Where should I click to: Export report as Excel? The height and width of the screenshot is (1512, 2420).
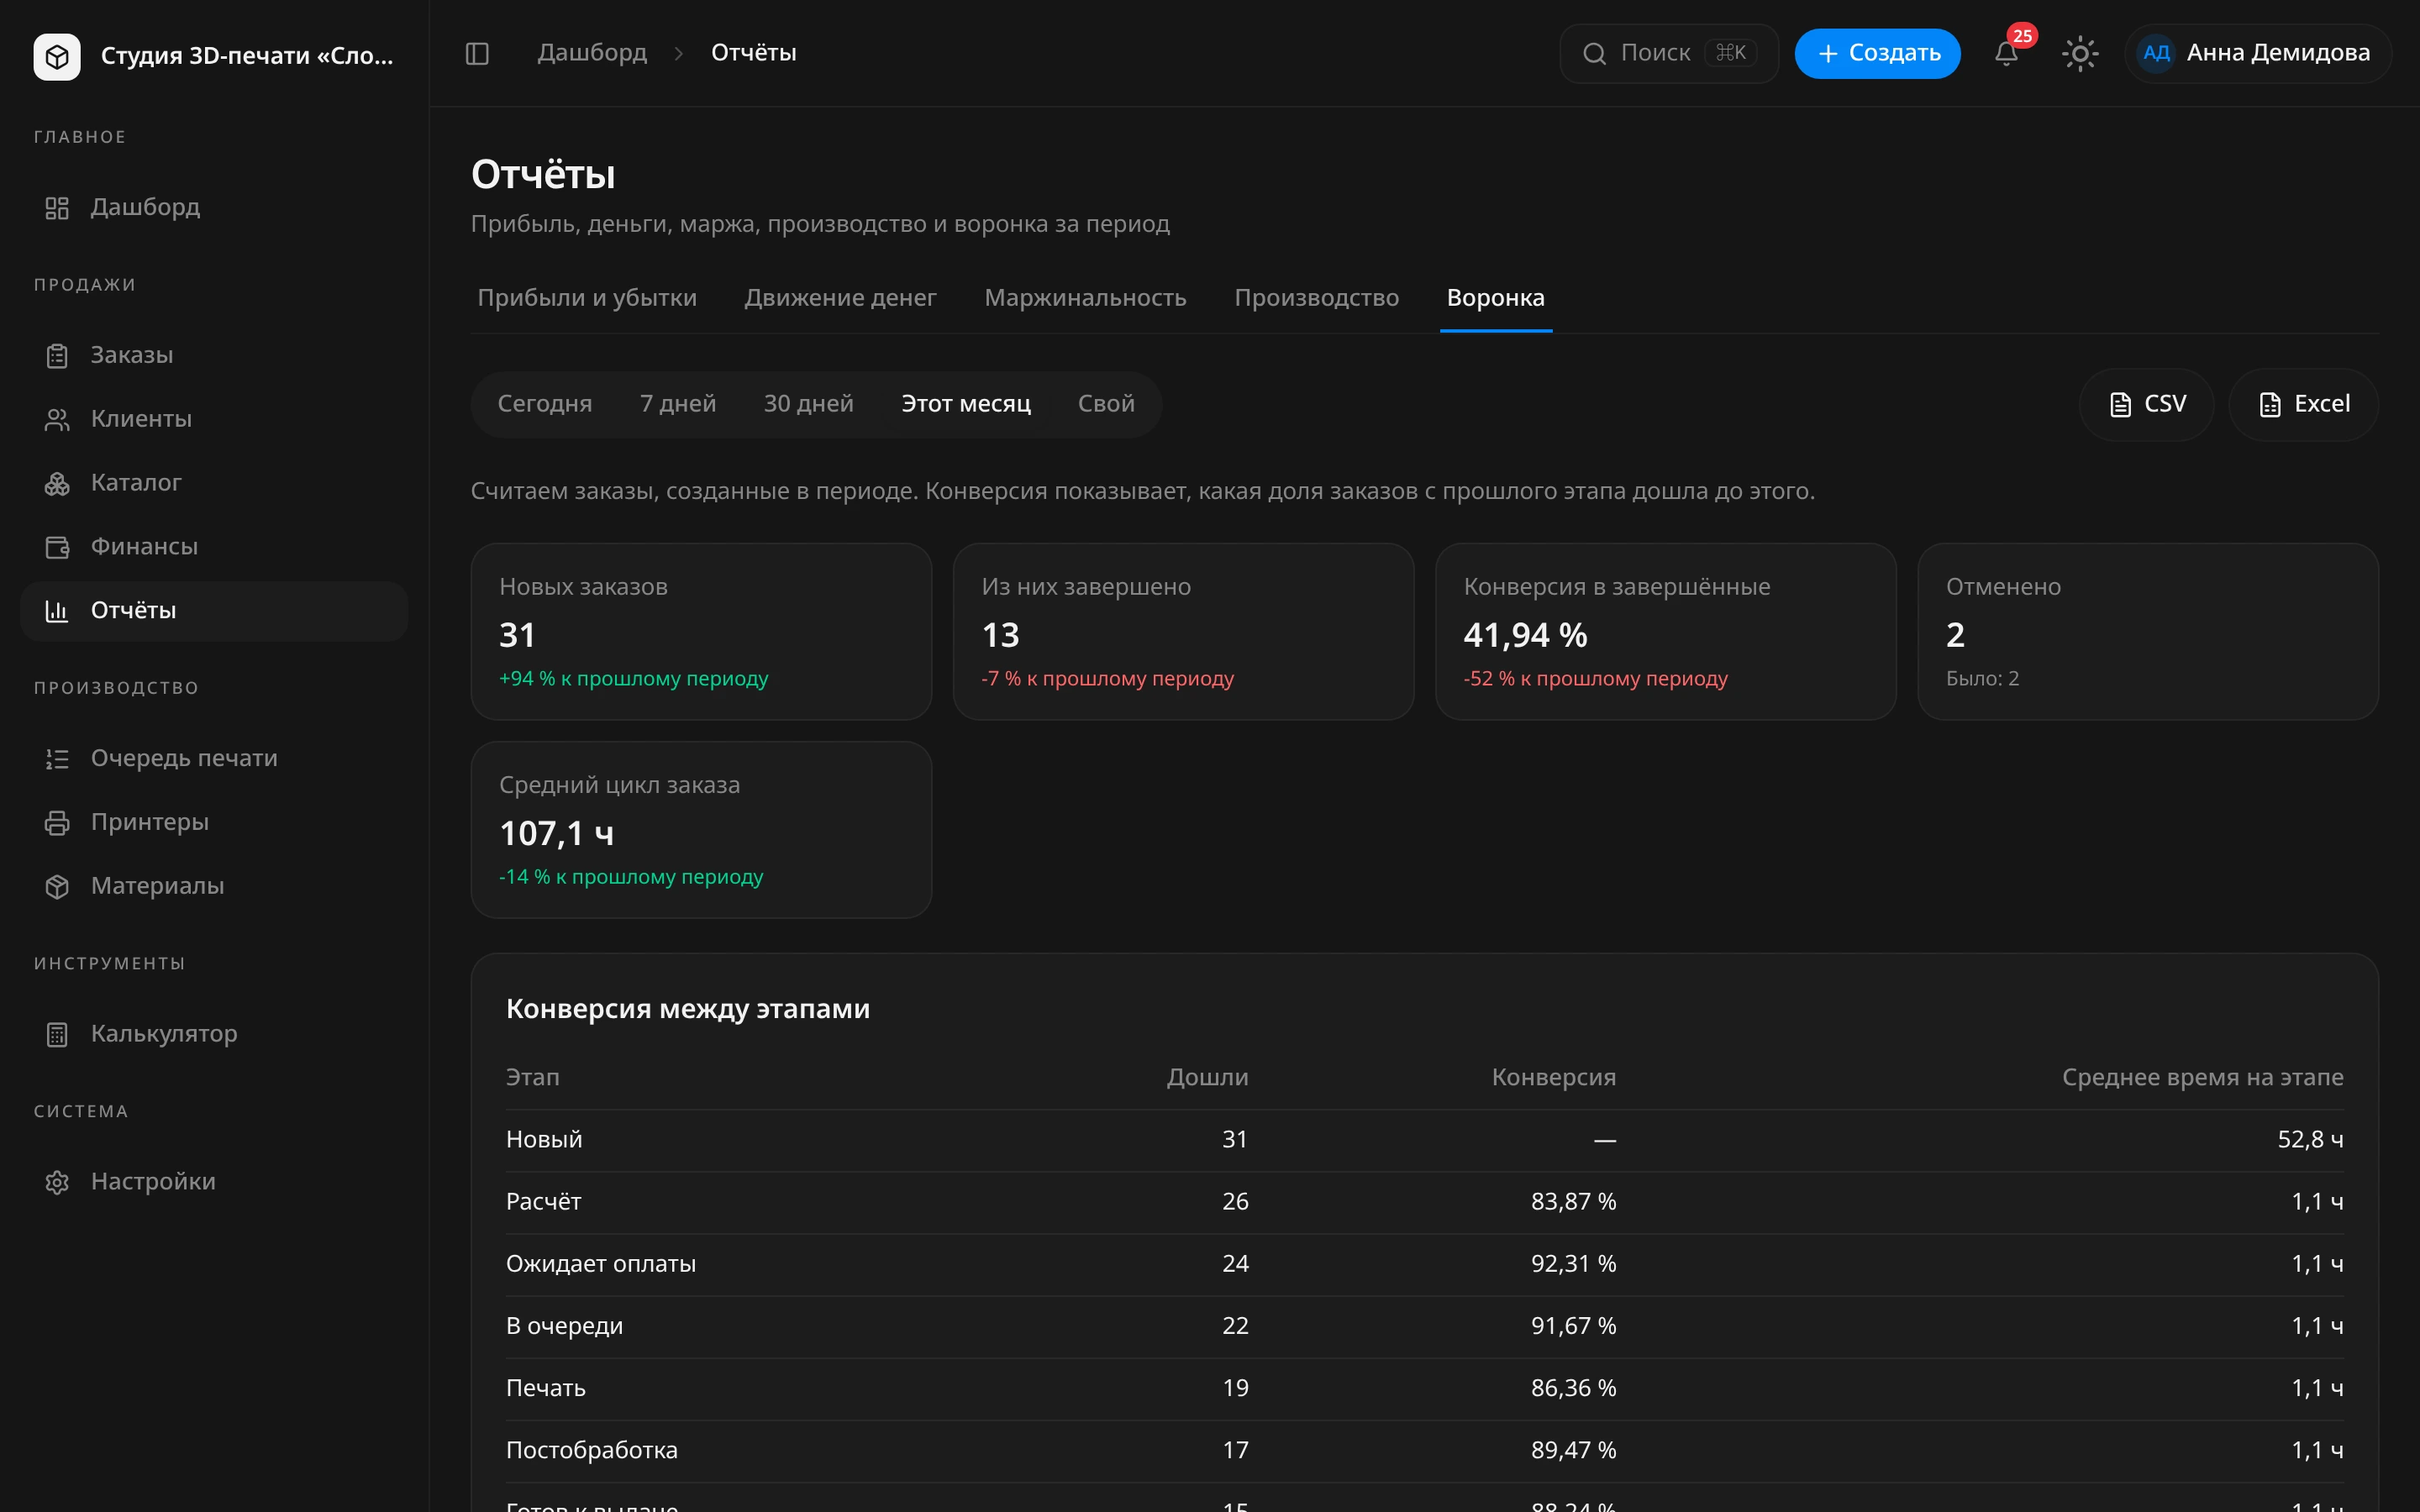(2303, 404)
